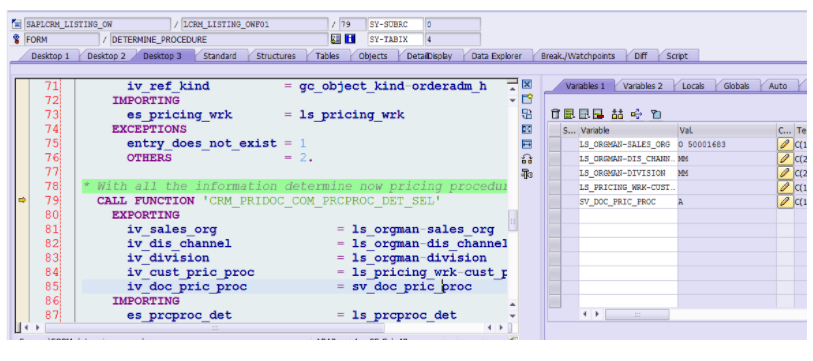Open the Variables 2 tab
The image size is (813, 361).
point(642,86)
